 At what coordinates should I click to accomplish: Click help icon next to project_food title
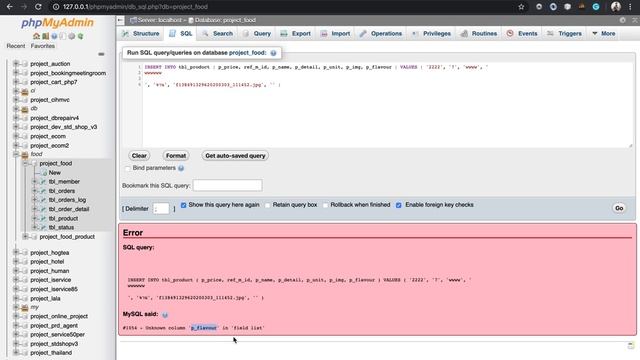273,53
